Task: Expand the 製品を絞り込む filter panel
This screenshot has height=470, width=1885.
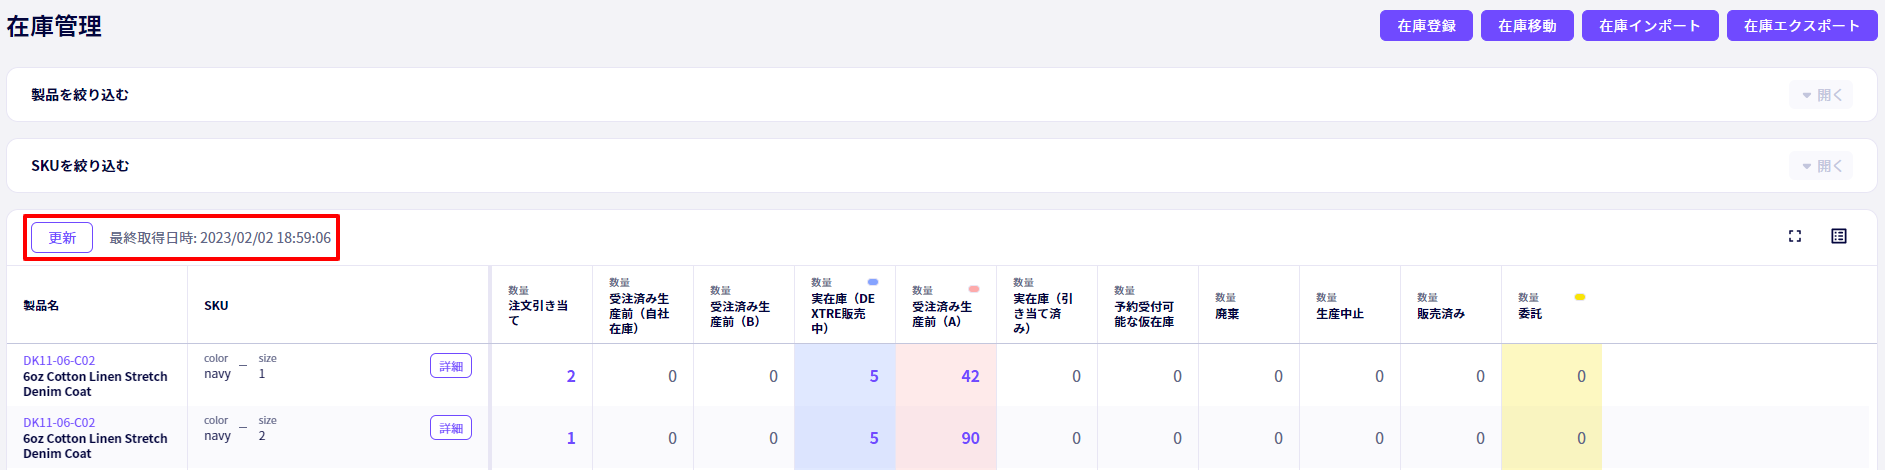Action: (1821, 95)
